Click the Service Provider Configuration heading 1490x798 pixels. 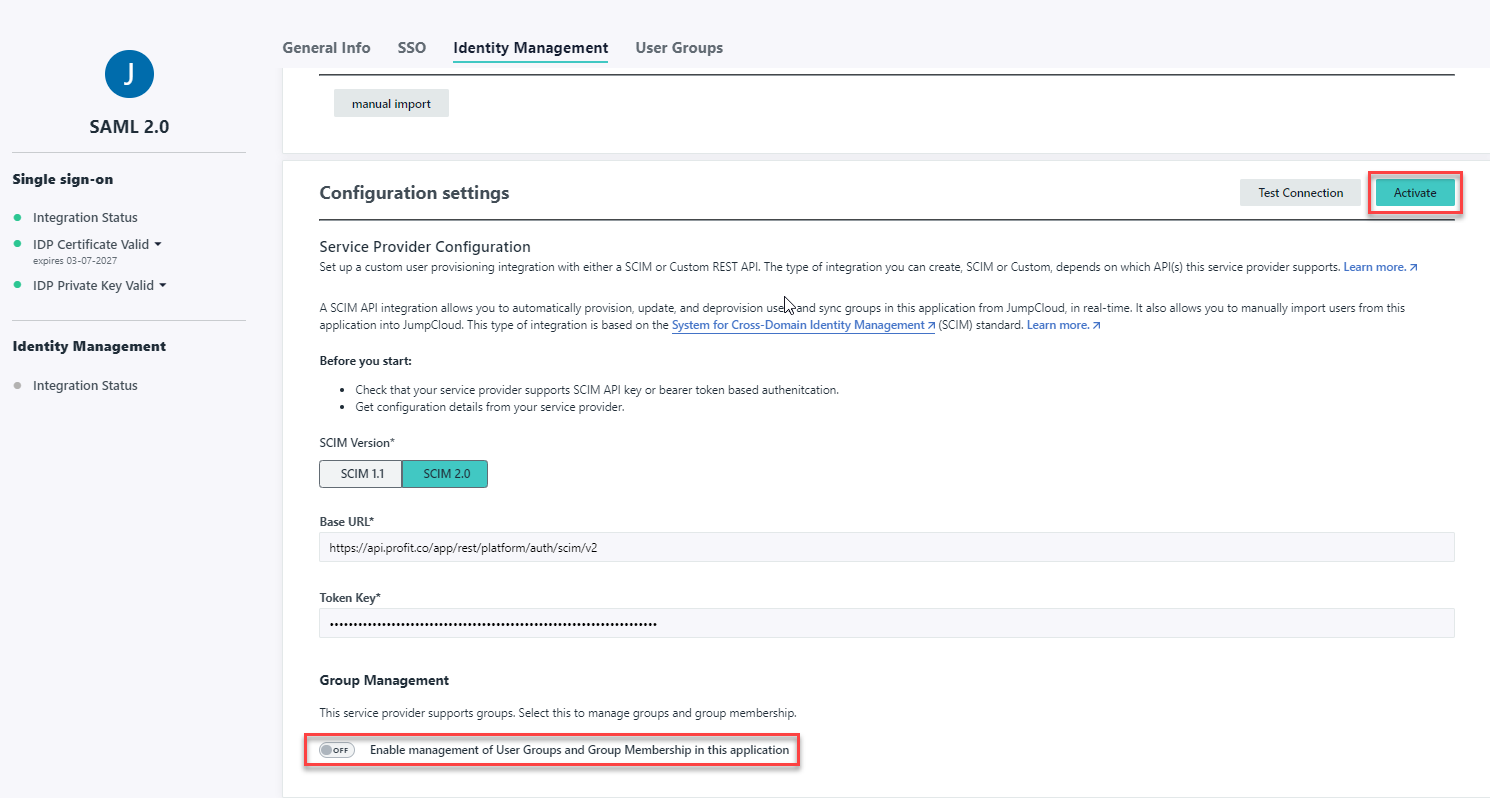pyautogui.click(x=425, y=246)
